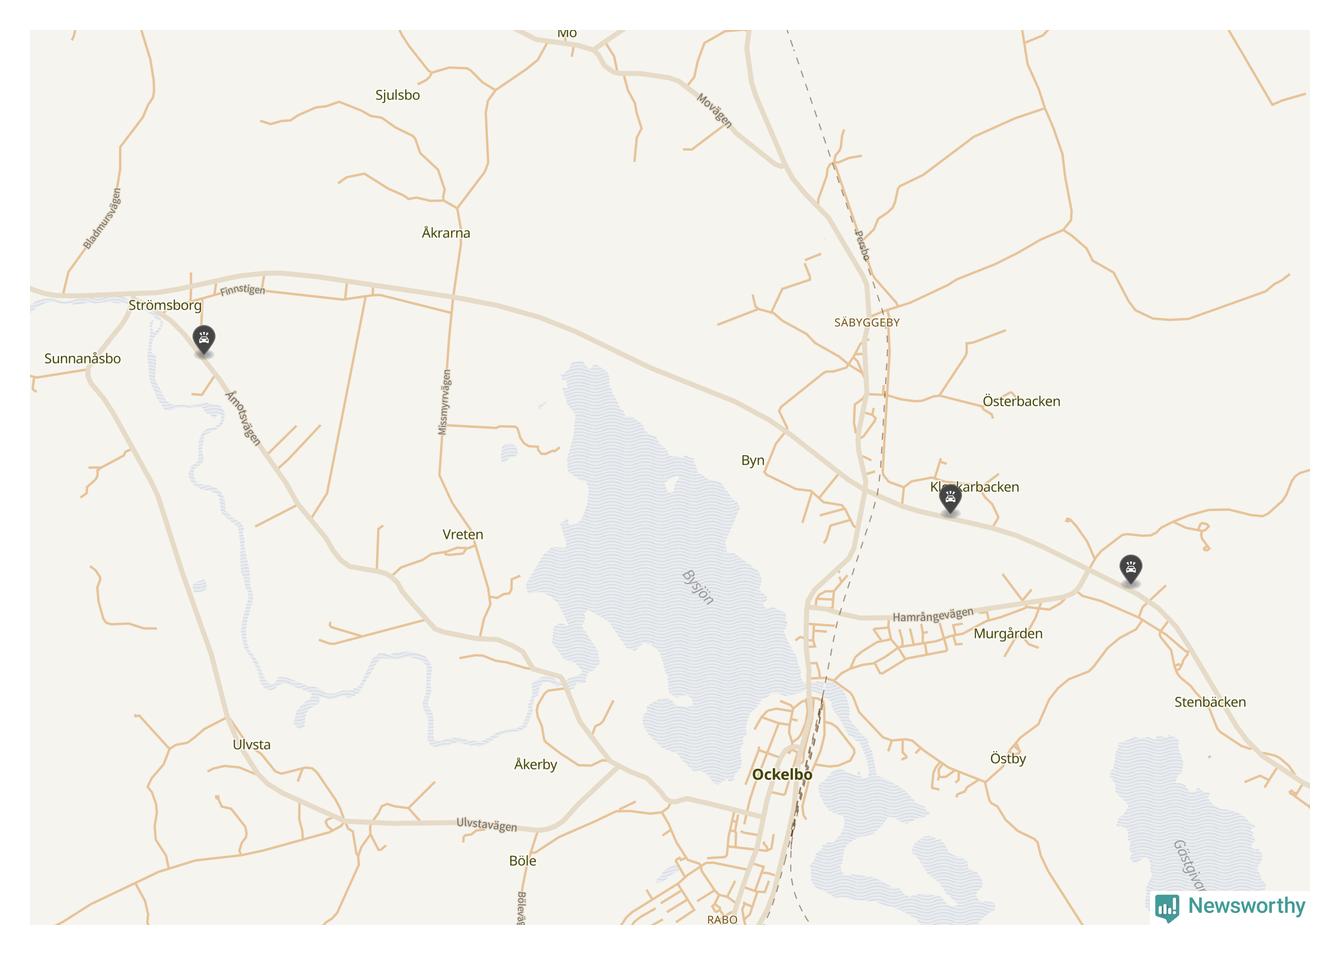
Task: Click the SÄBYGGEBY district label
Action: point(867,322)
